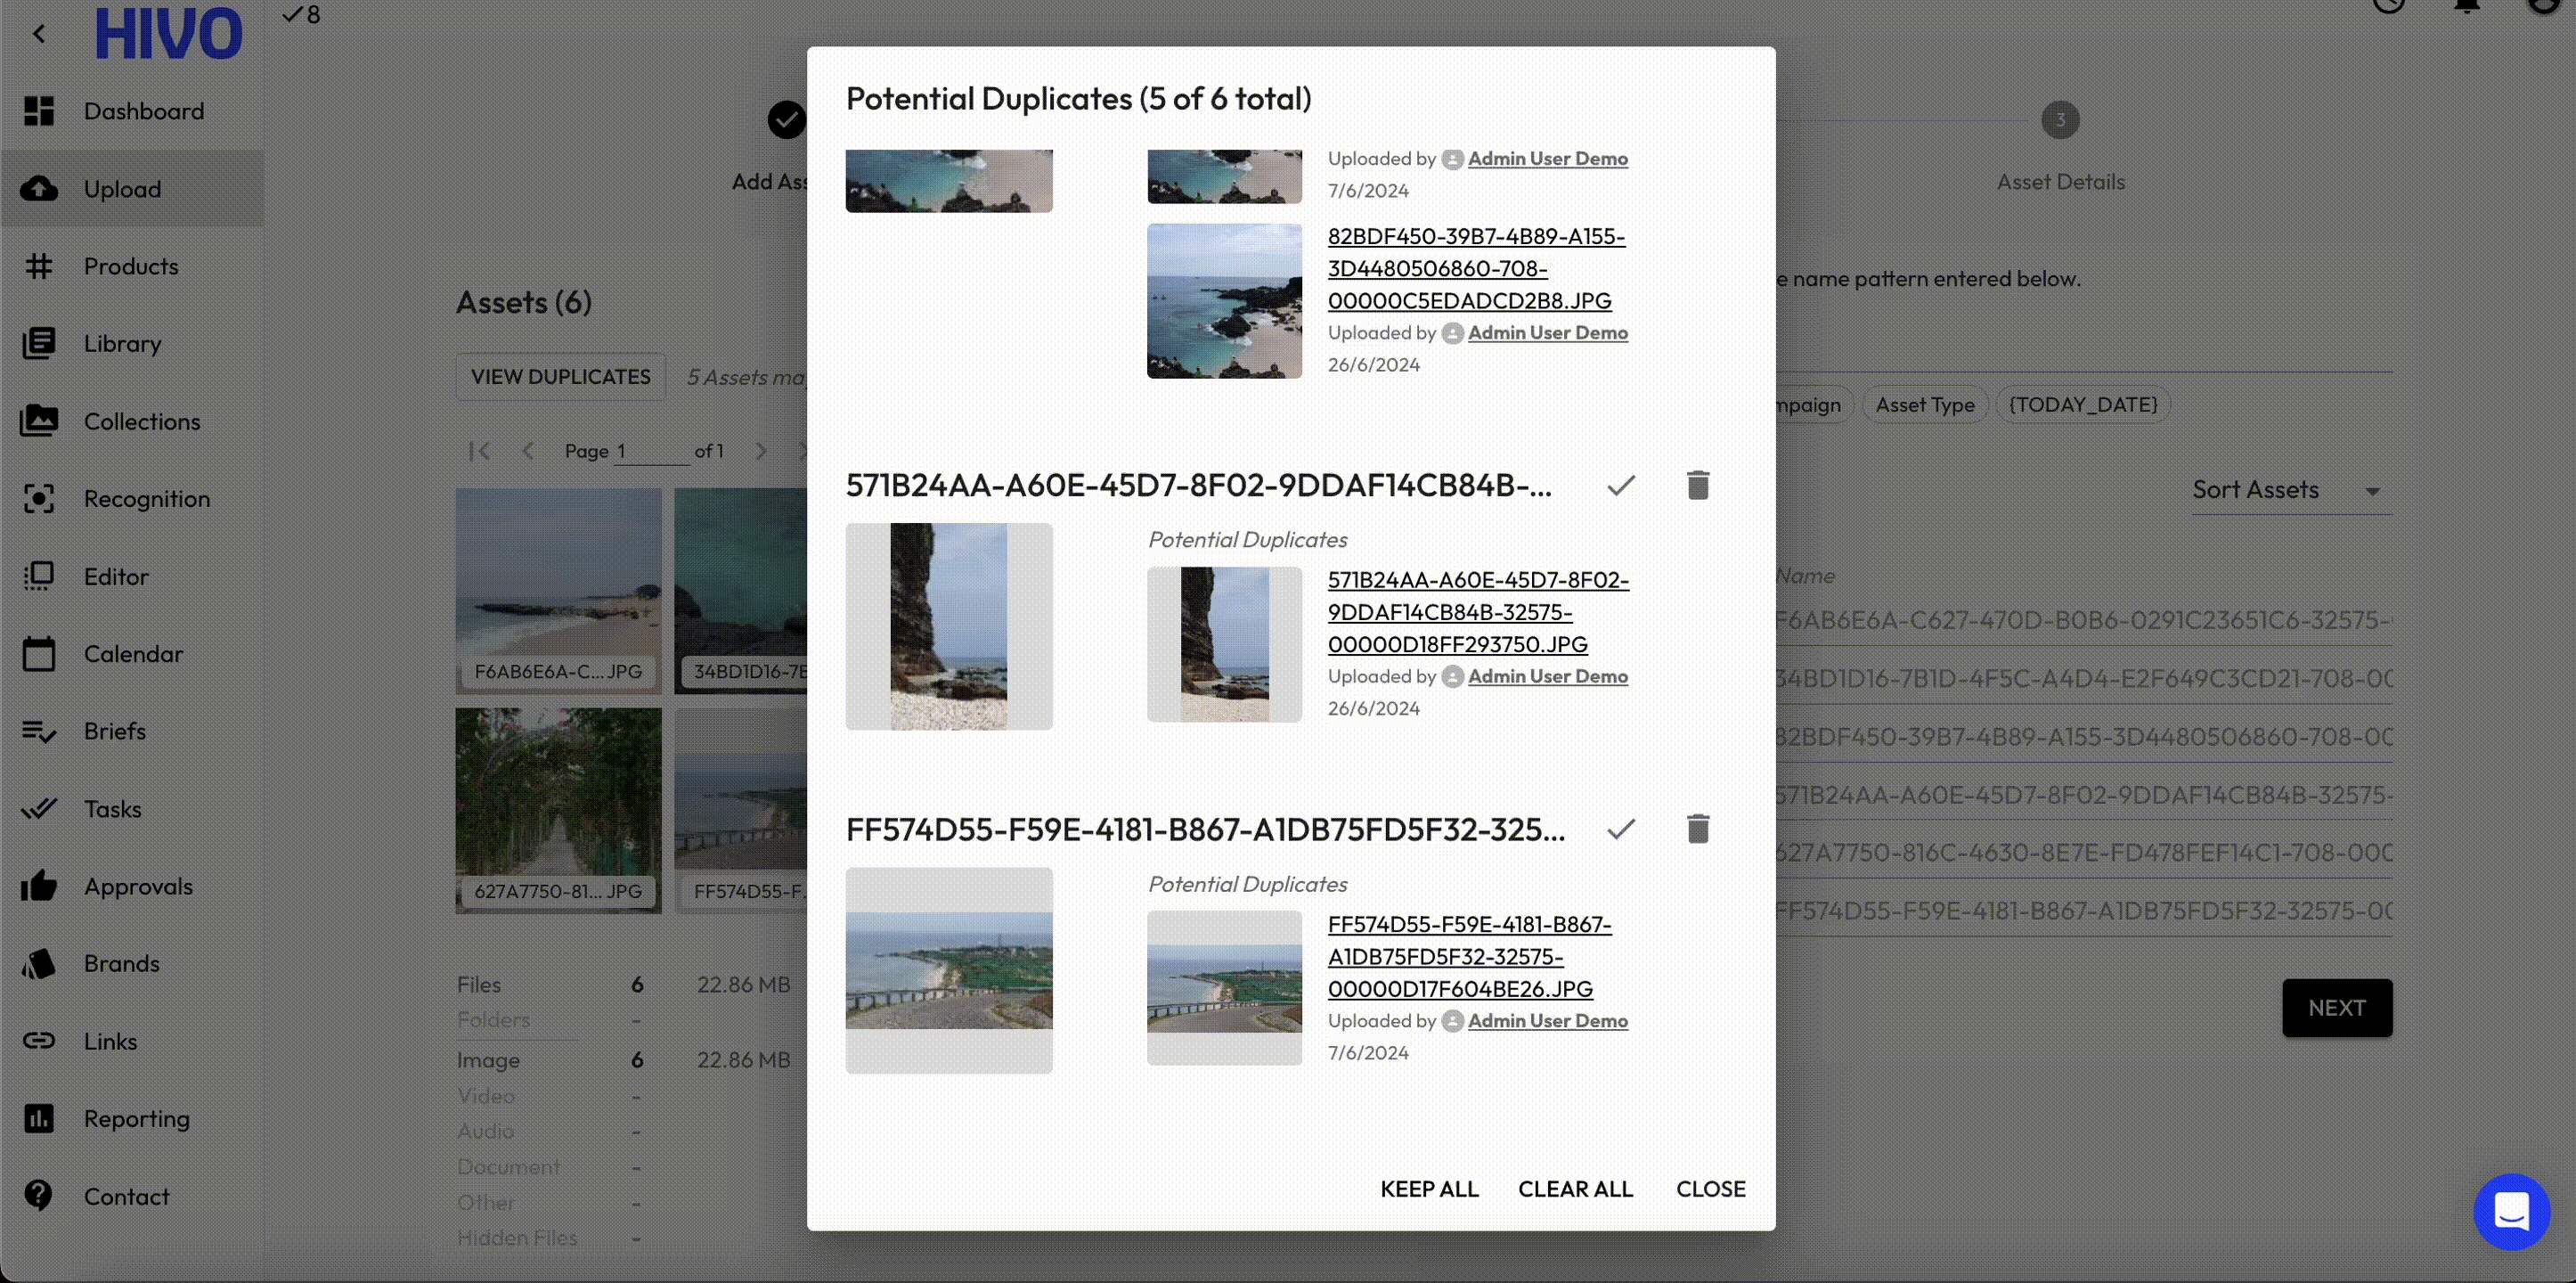The width and height of the screenshot is (2576, 1283).
Task: Toggle keep checkmark for 571B24AA asset
Action: pos(1621,485)
